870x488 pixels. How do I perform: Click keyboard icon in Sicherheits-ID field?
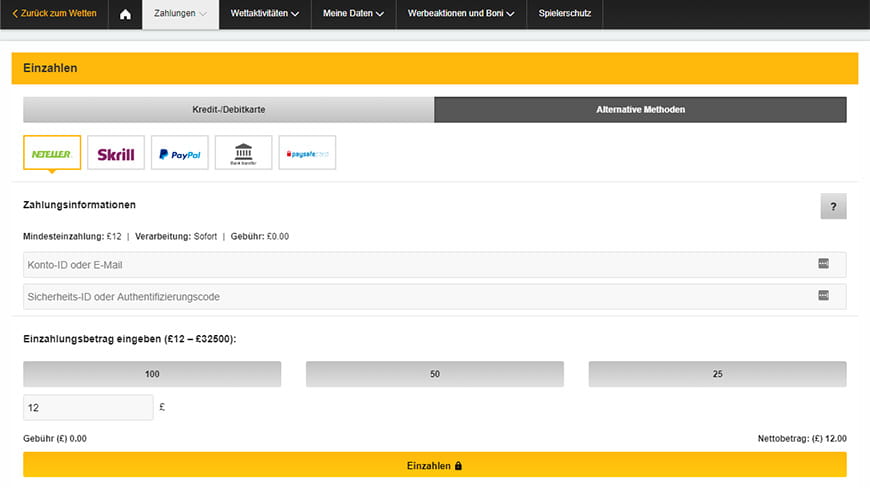[823, 295]
